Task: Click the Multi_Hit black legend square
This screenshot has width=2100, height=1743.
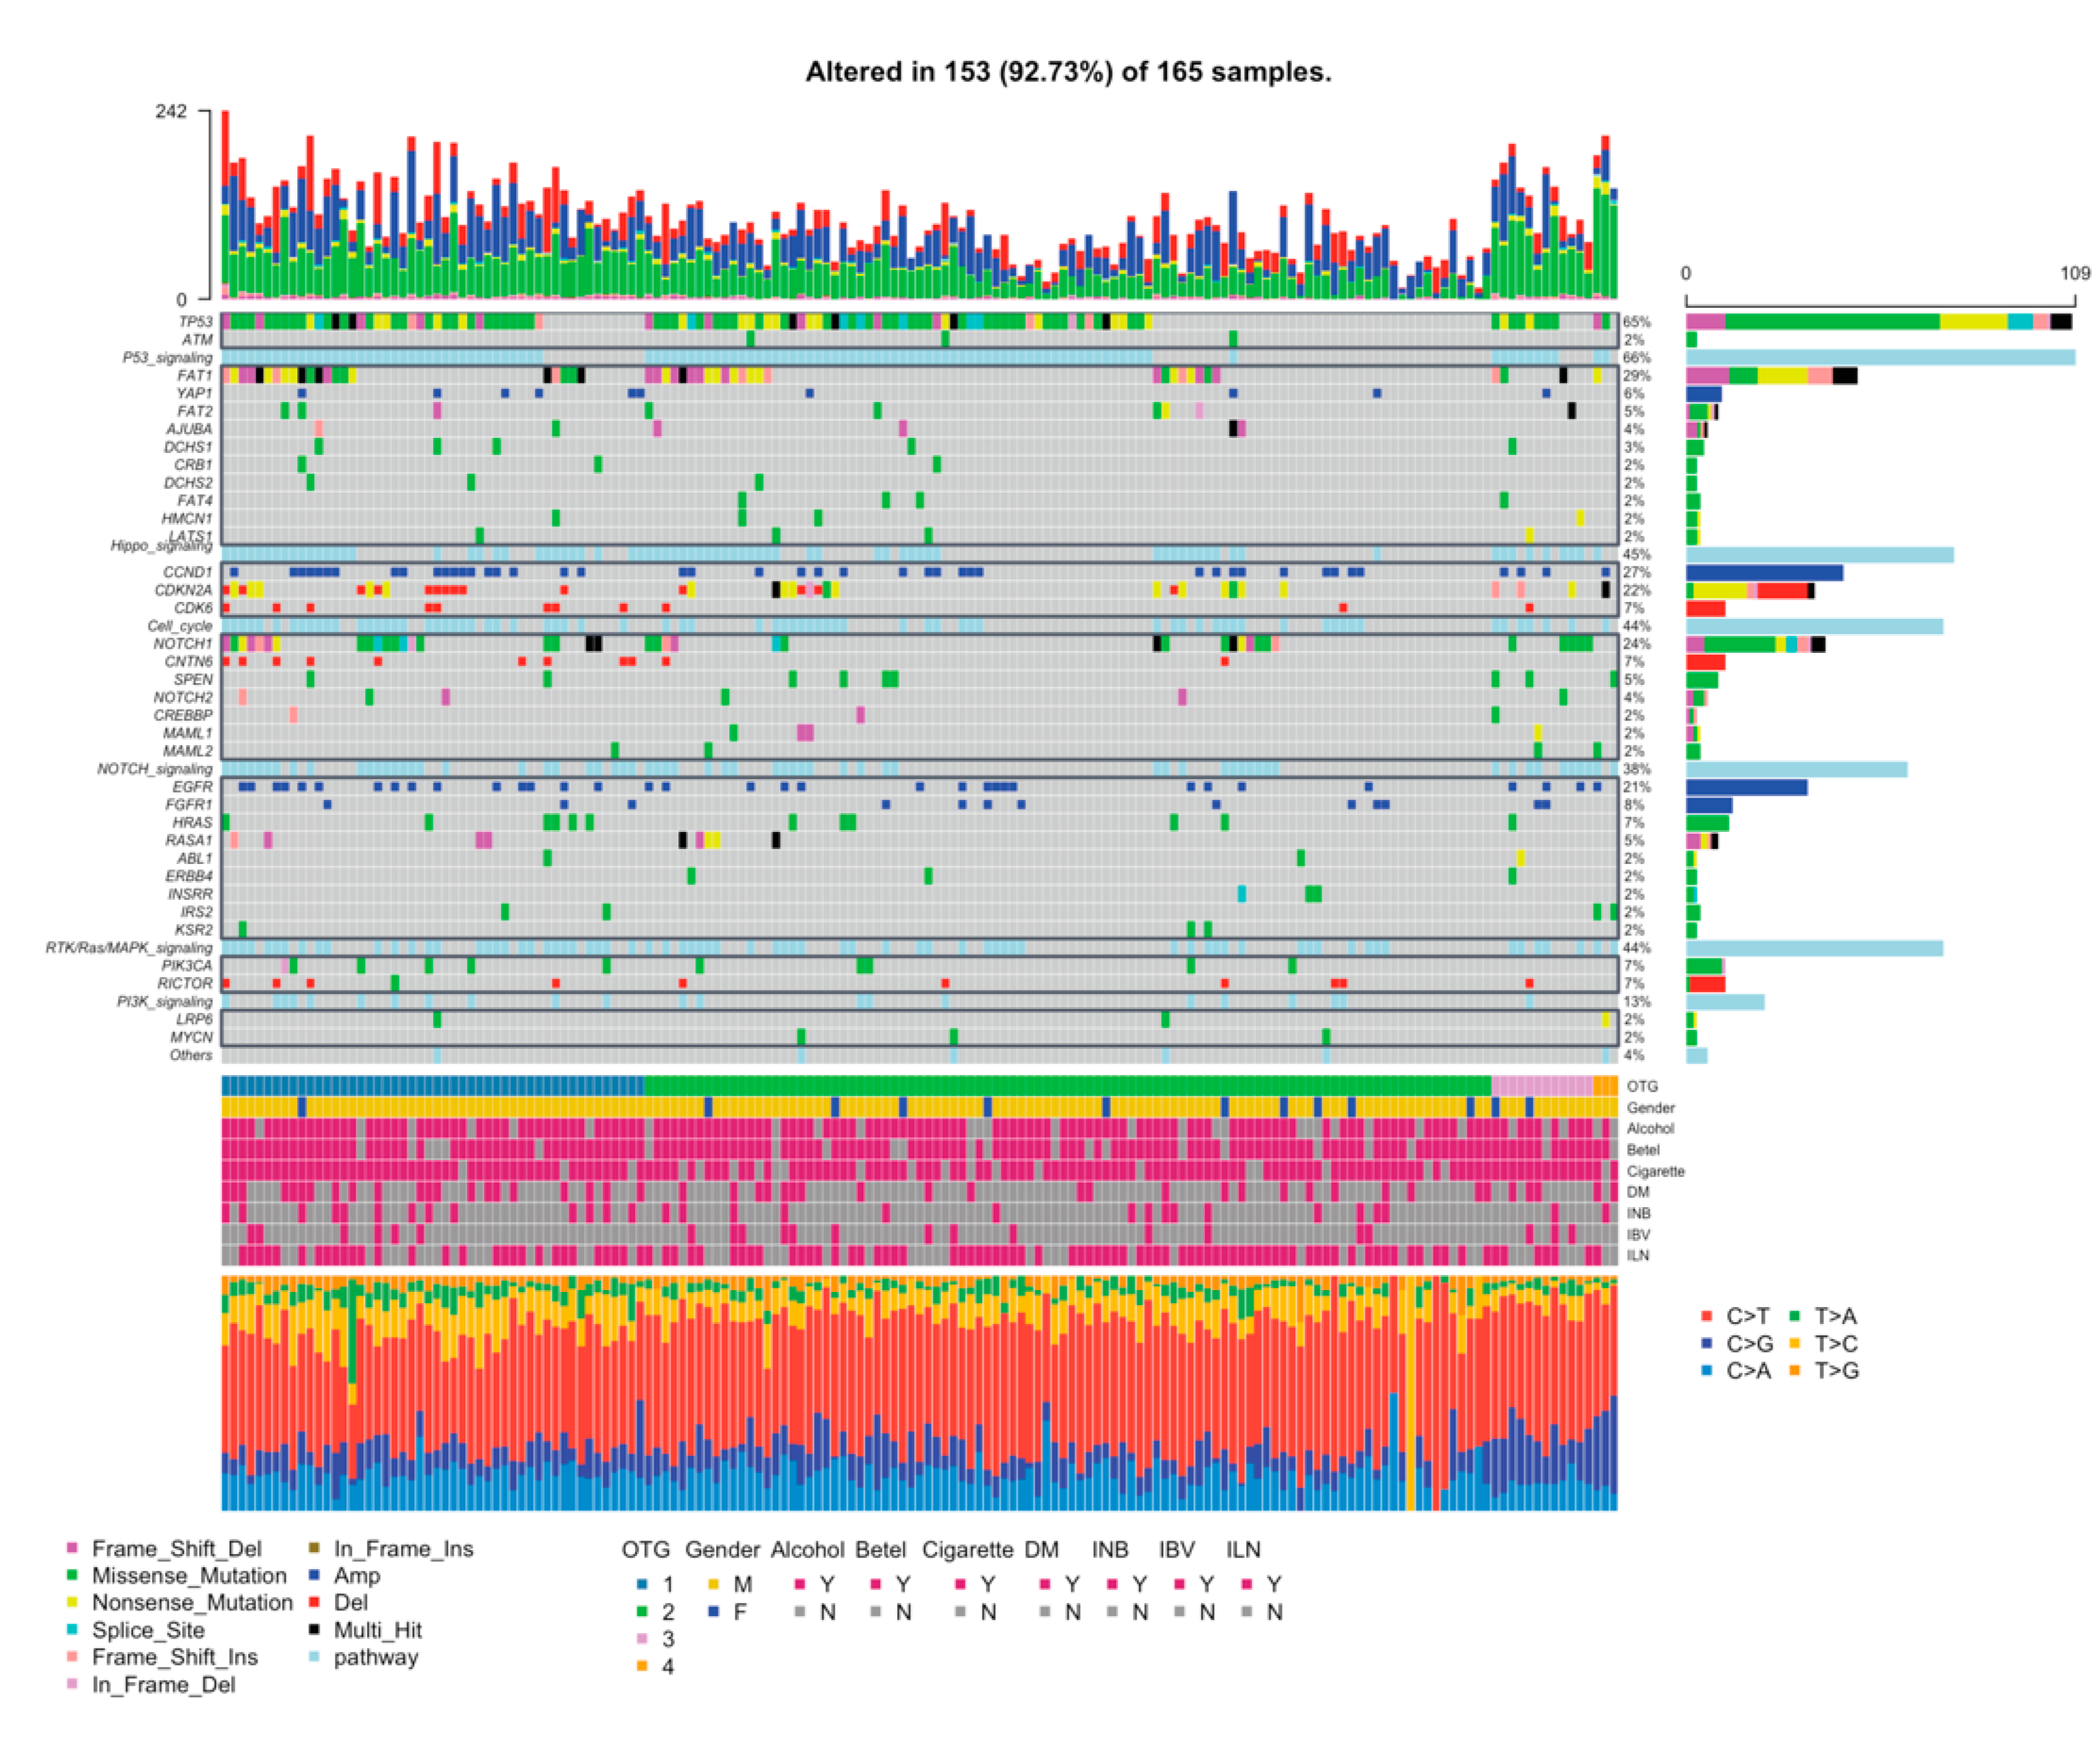Action: (x=314, y=1630)
